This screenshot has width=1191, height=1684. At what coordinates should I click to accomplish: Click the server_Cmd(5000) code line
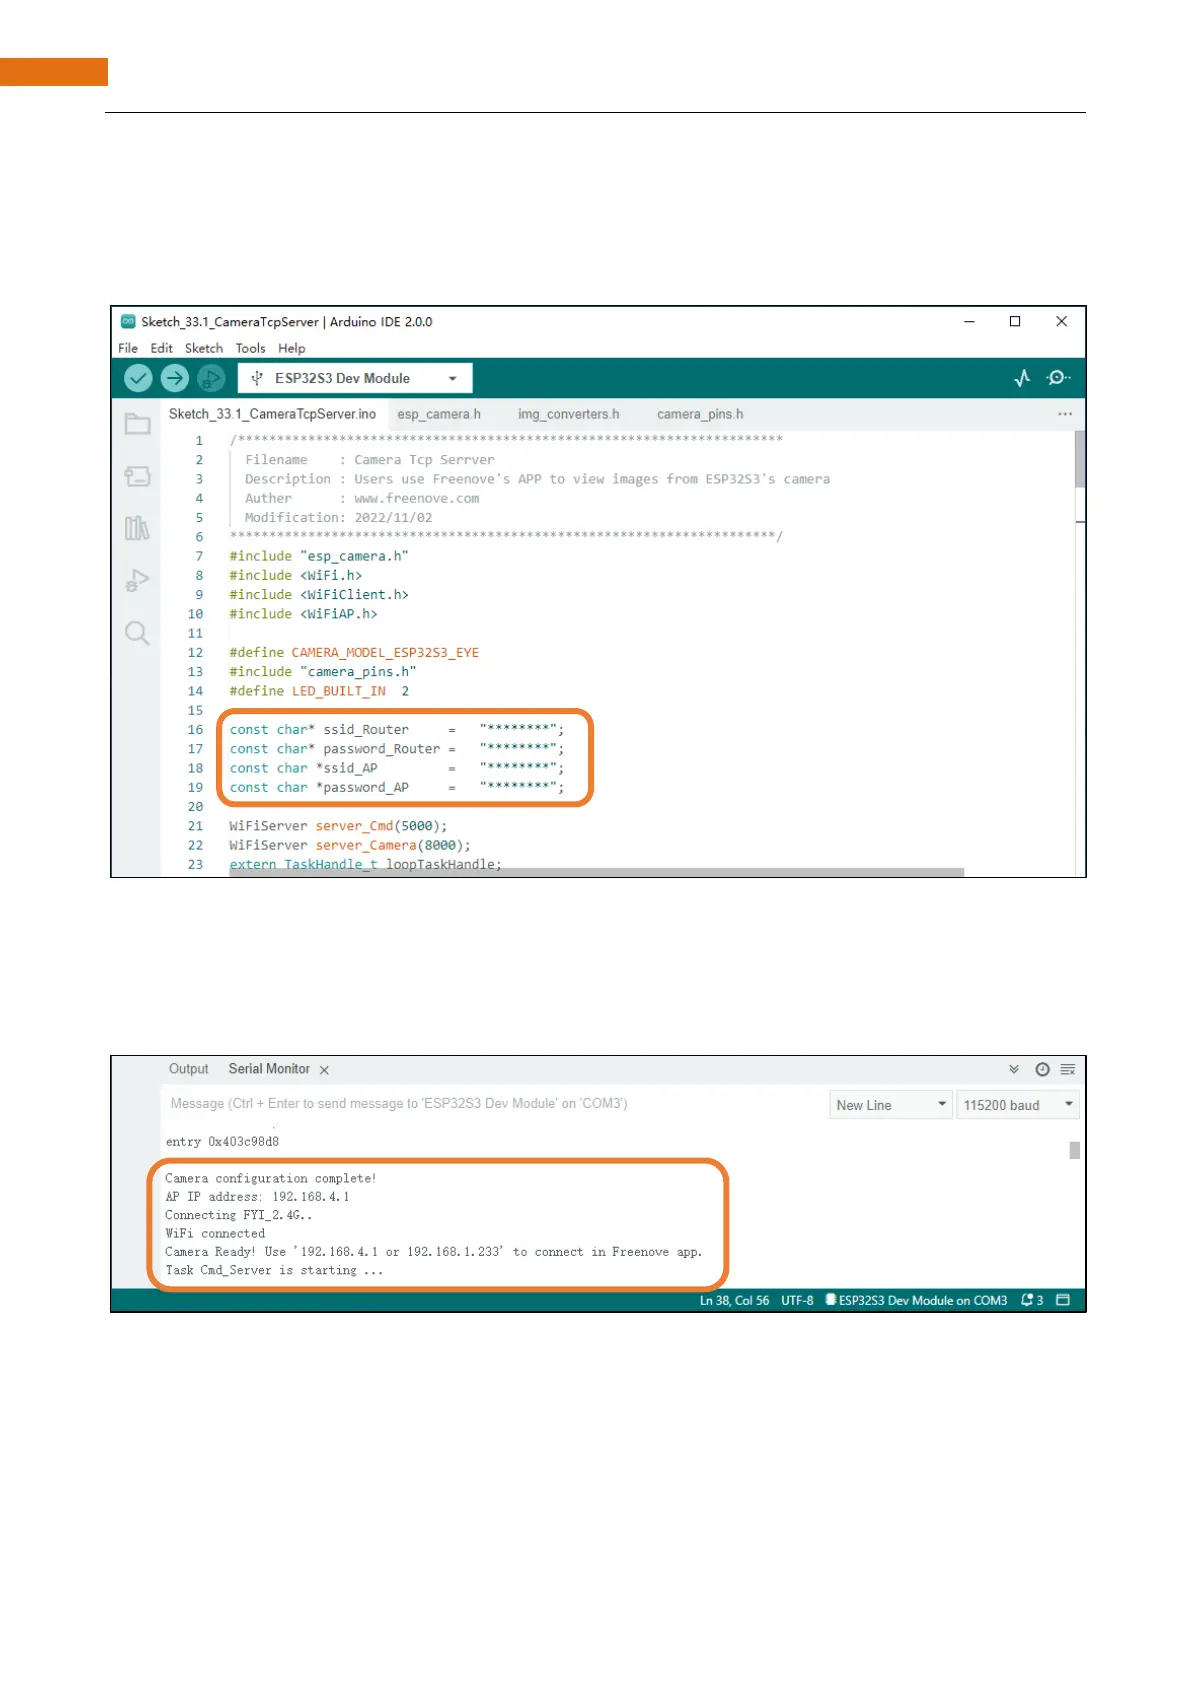pos(338,826)
